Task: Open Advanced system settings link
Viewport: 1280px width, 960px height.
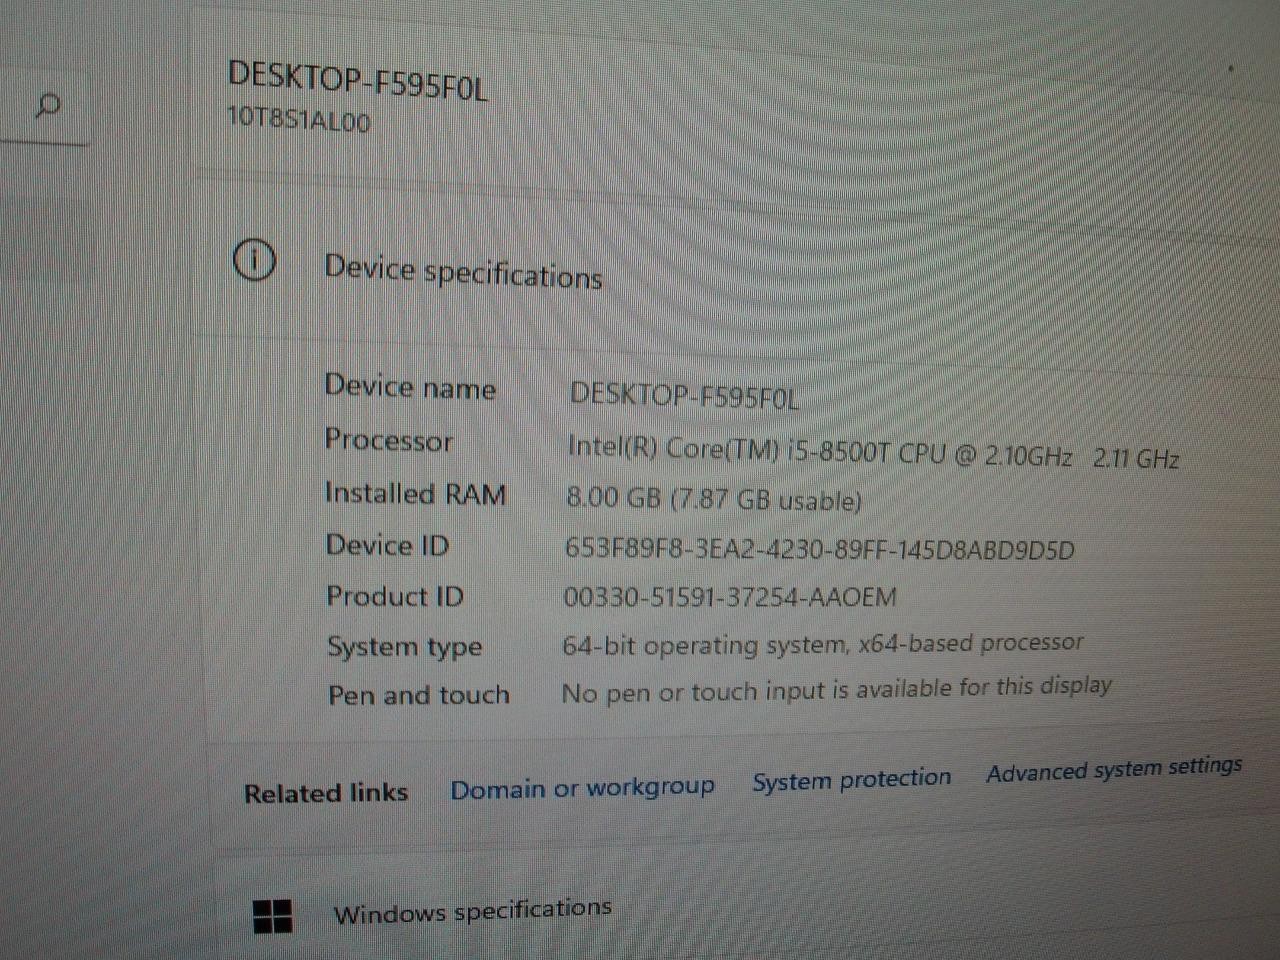Action: point(1114,770)
